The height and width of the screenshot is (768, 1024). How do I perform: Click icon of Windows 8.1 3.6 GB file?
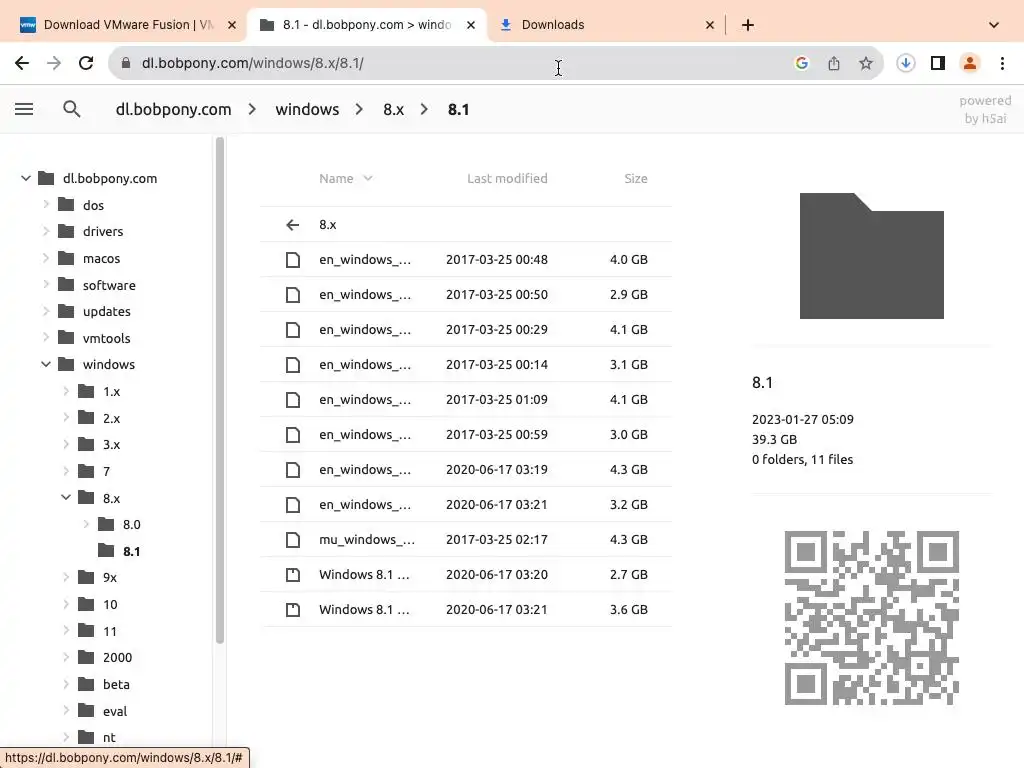[x=293, y=610]
